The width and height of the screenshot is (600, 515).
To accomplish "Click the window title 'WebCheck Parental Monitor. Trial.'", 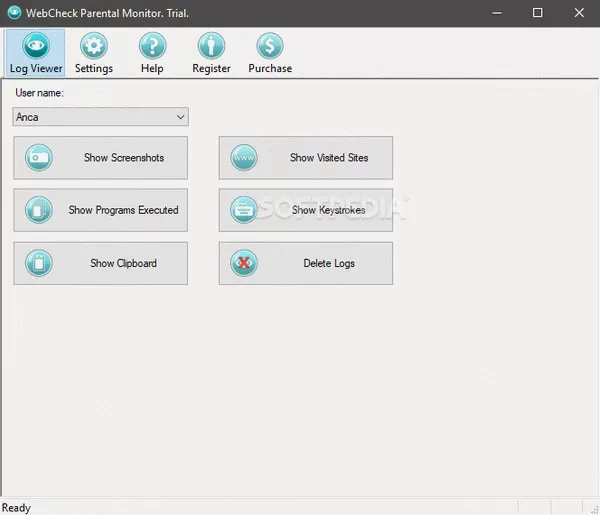I will (x=107, y=13).
